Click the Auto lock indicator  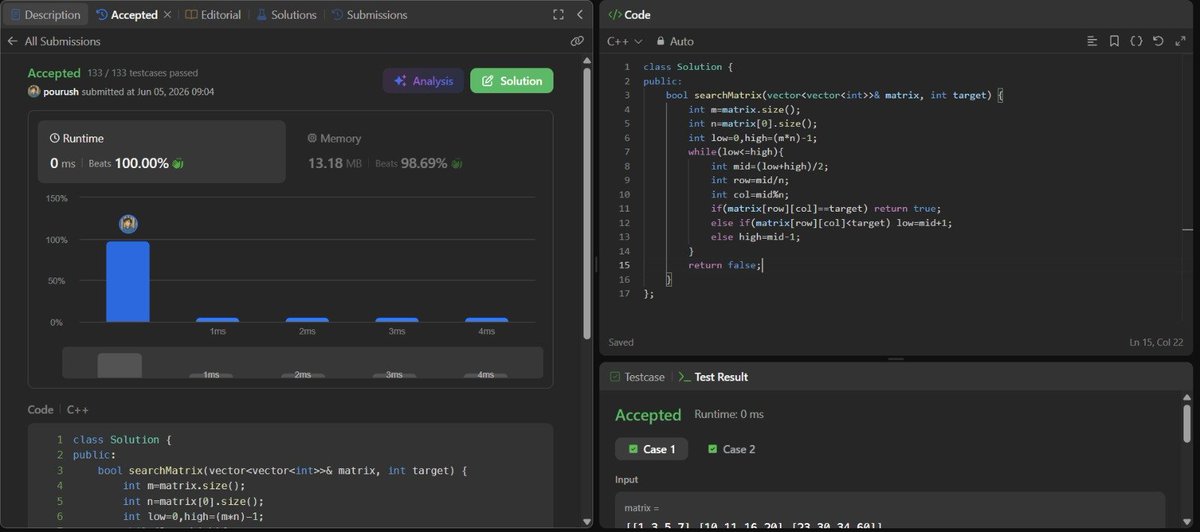(675, 41)
